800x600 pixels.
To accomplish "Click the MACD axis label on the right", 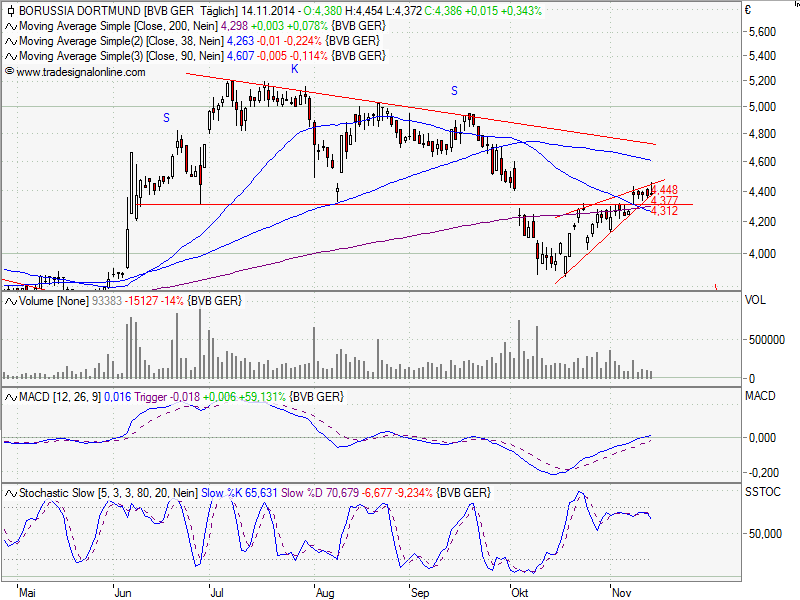I will [x=760, y=396].
